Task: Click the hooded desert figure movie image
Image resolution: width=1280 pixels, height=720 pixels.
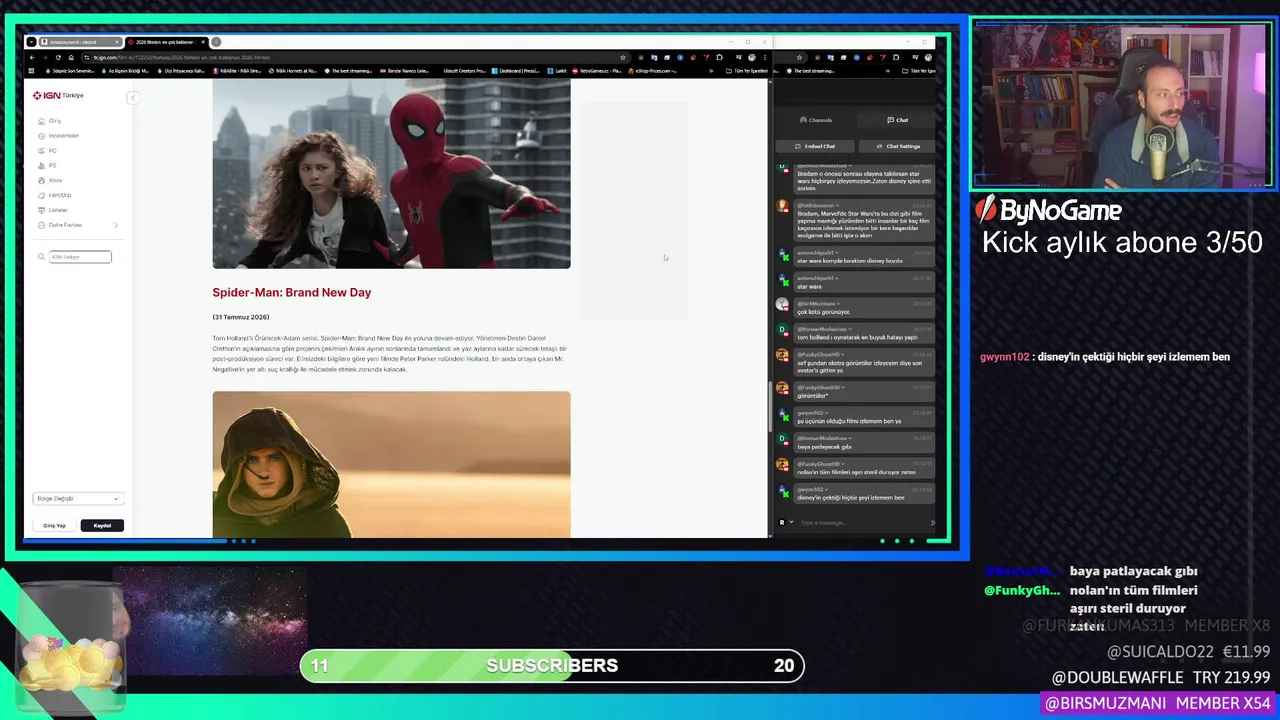Action: click(391, 464)
